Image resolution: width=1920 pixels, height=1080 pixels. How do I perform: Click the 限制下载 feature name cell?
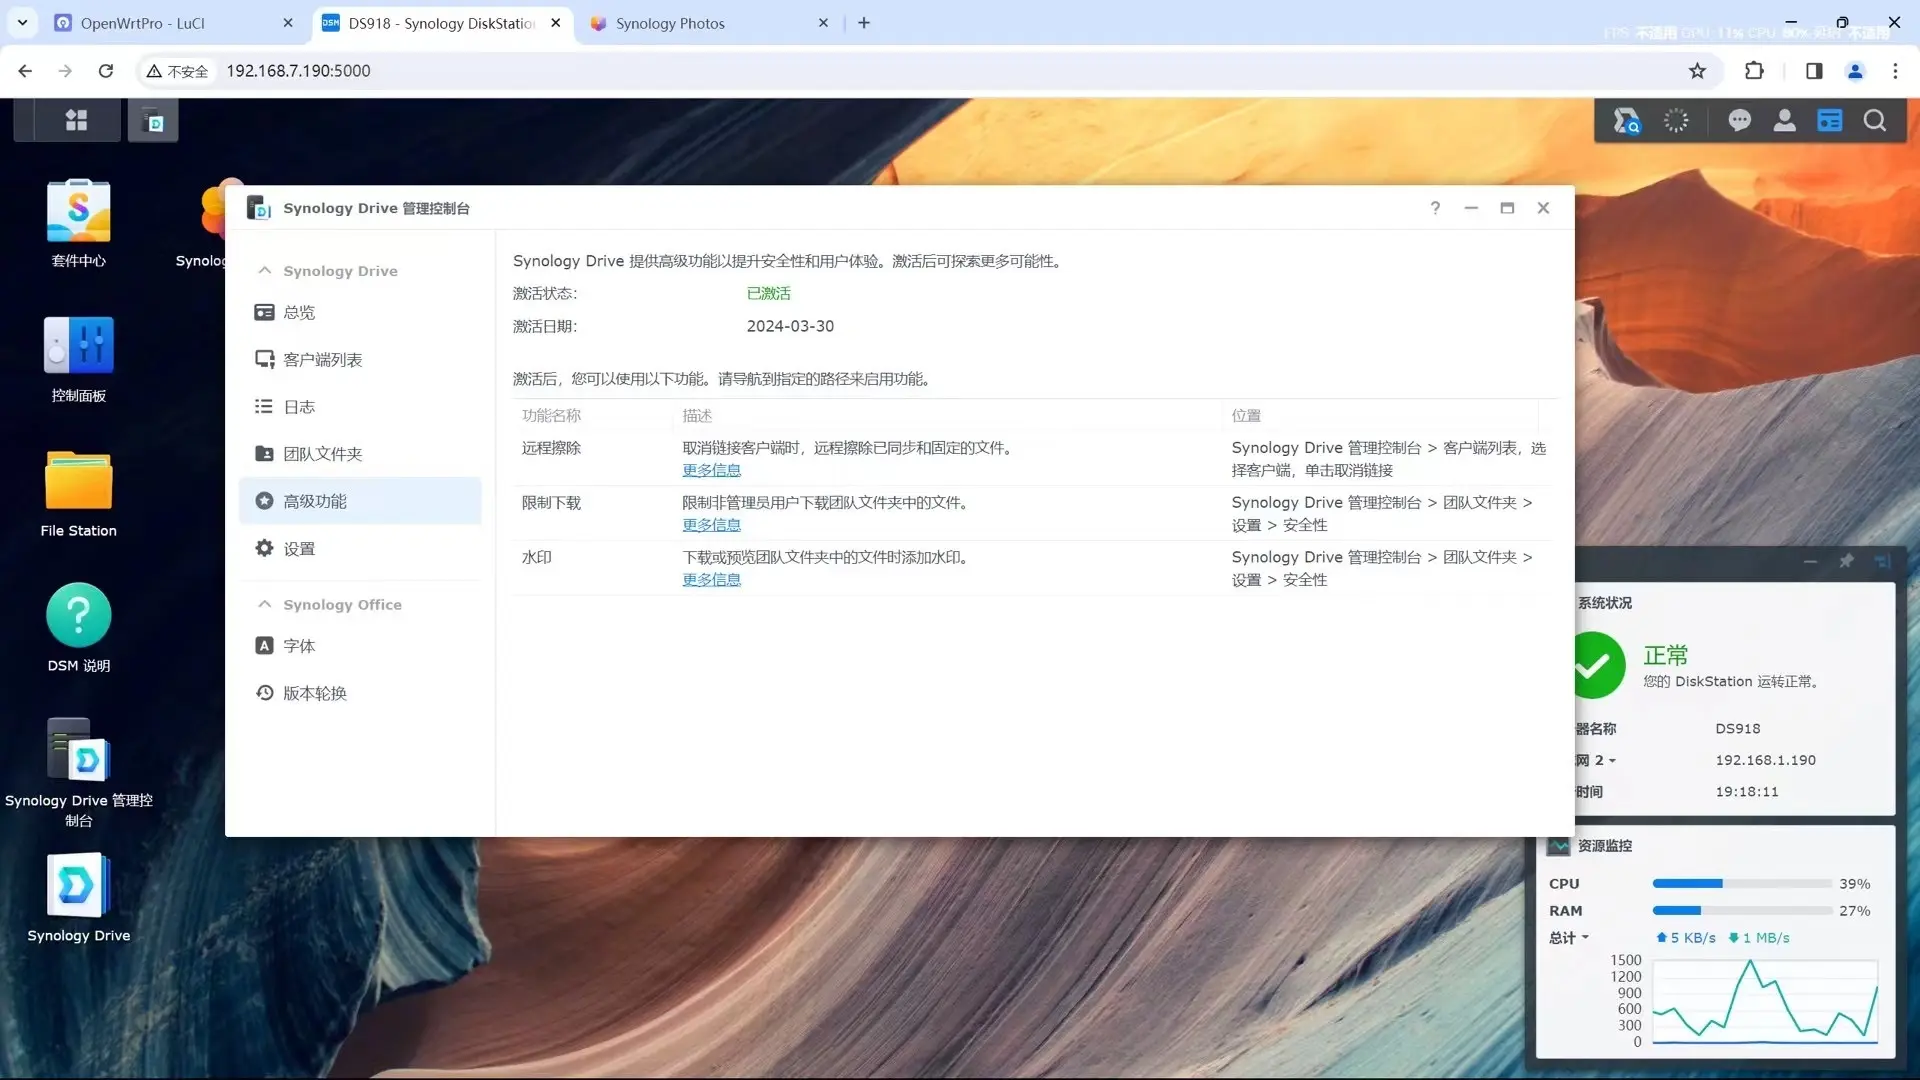pyautogui.click(x=551, y=503)
